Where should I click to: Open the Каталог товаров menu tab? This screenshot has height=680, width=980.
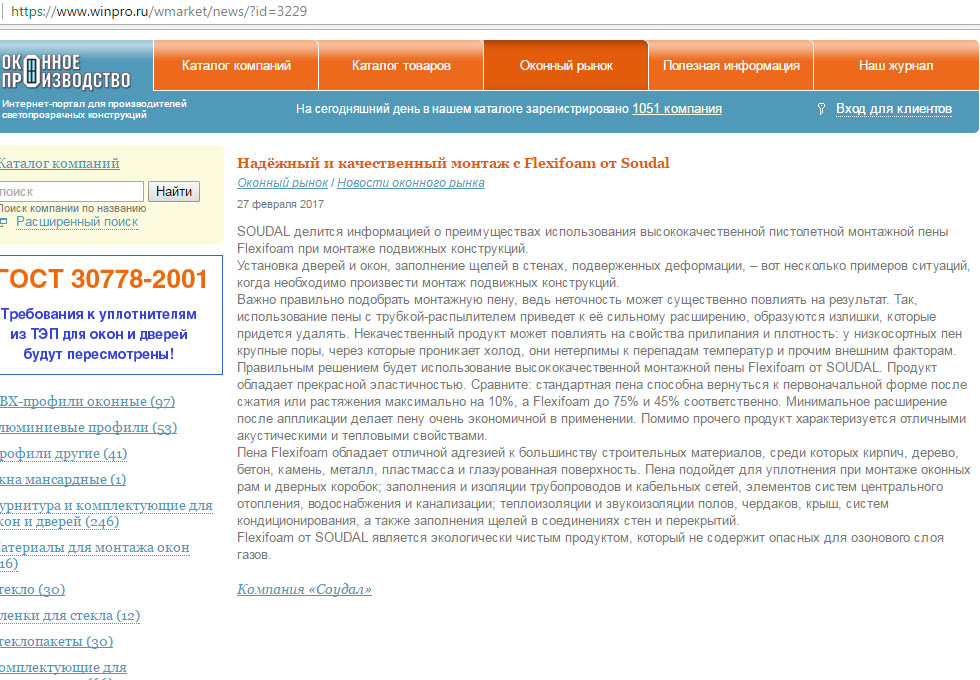click(x=401, y=66)
